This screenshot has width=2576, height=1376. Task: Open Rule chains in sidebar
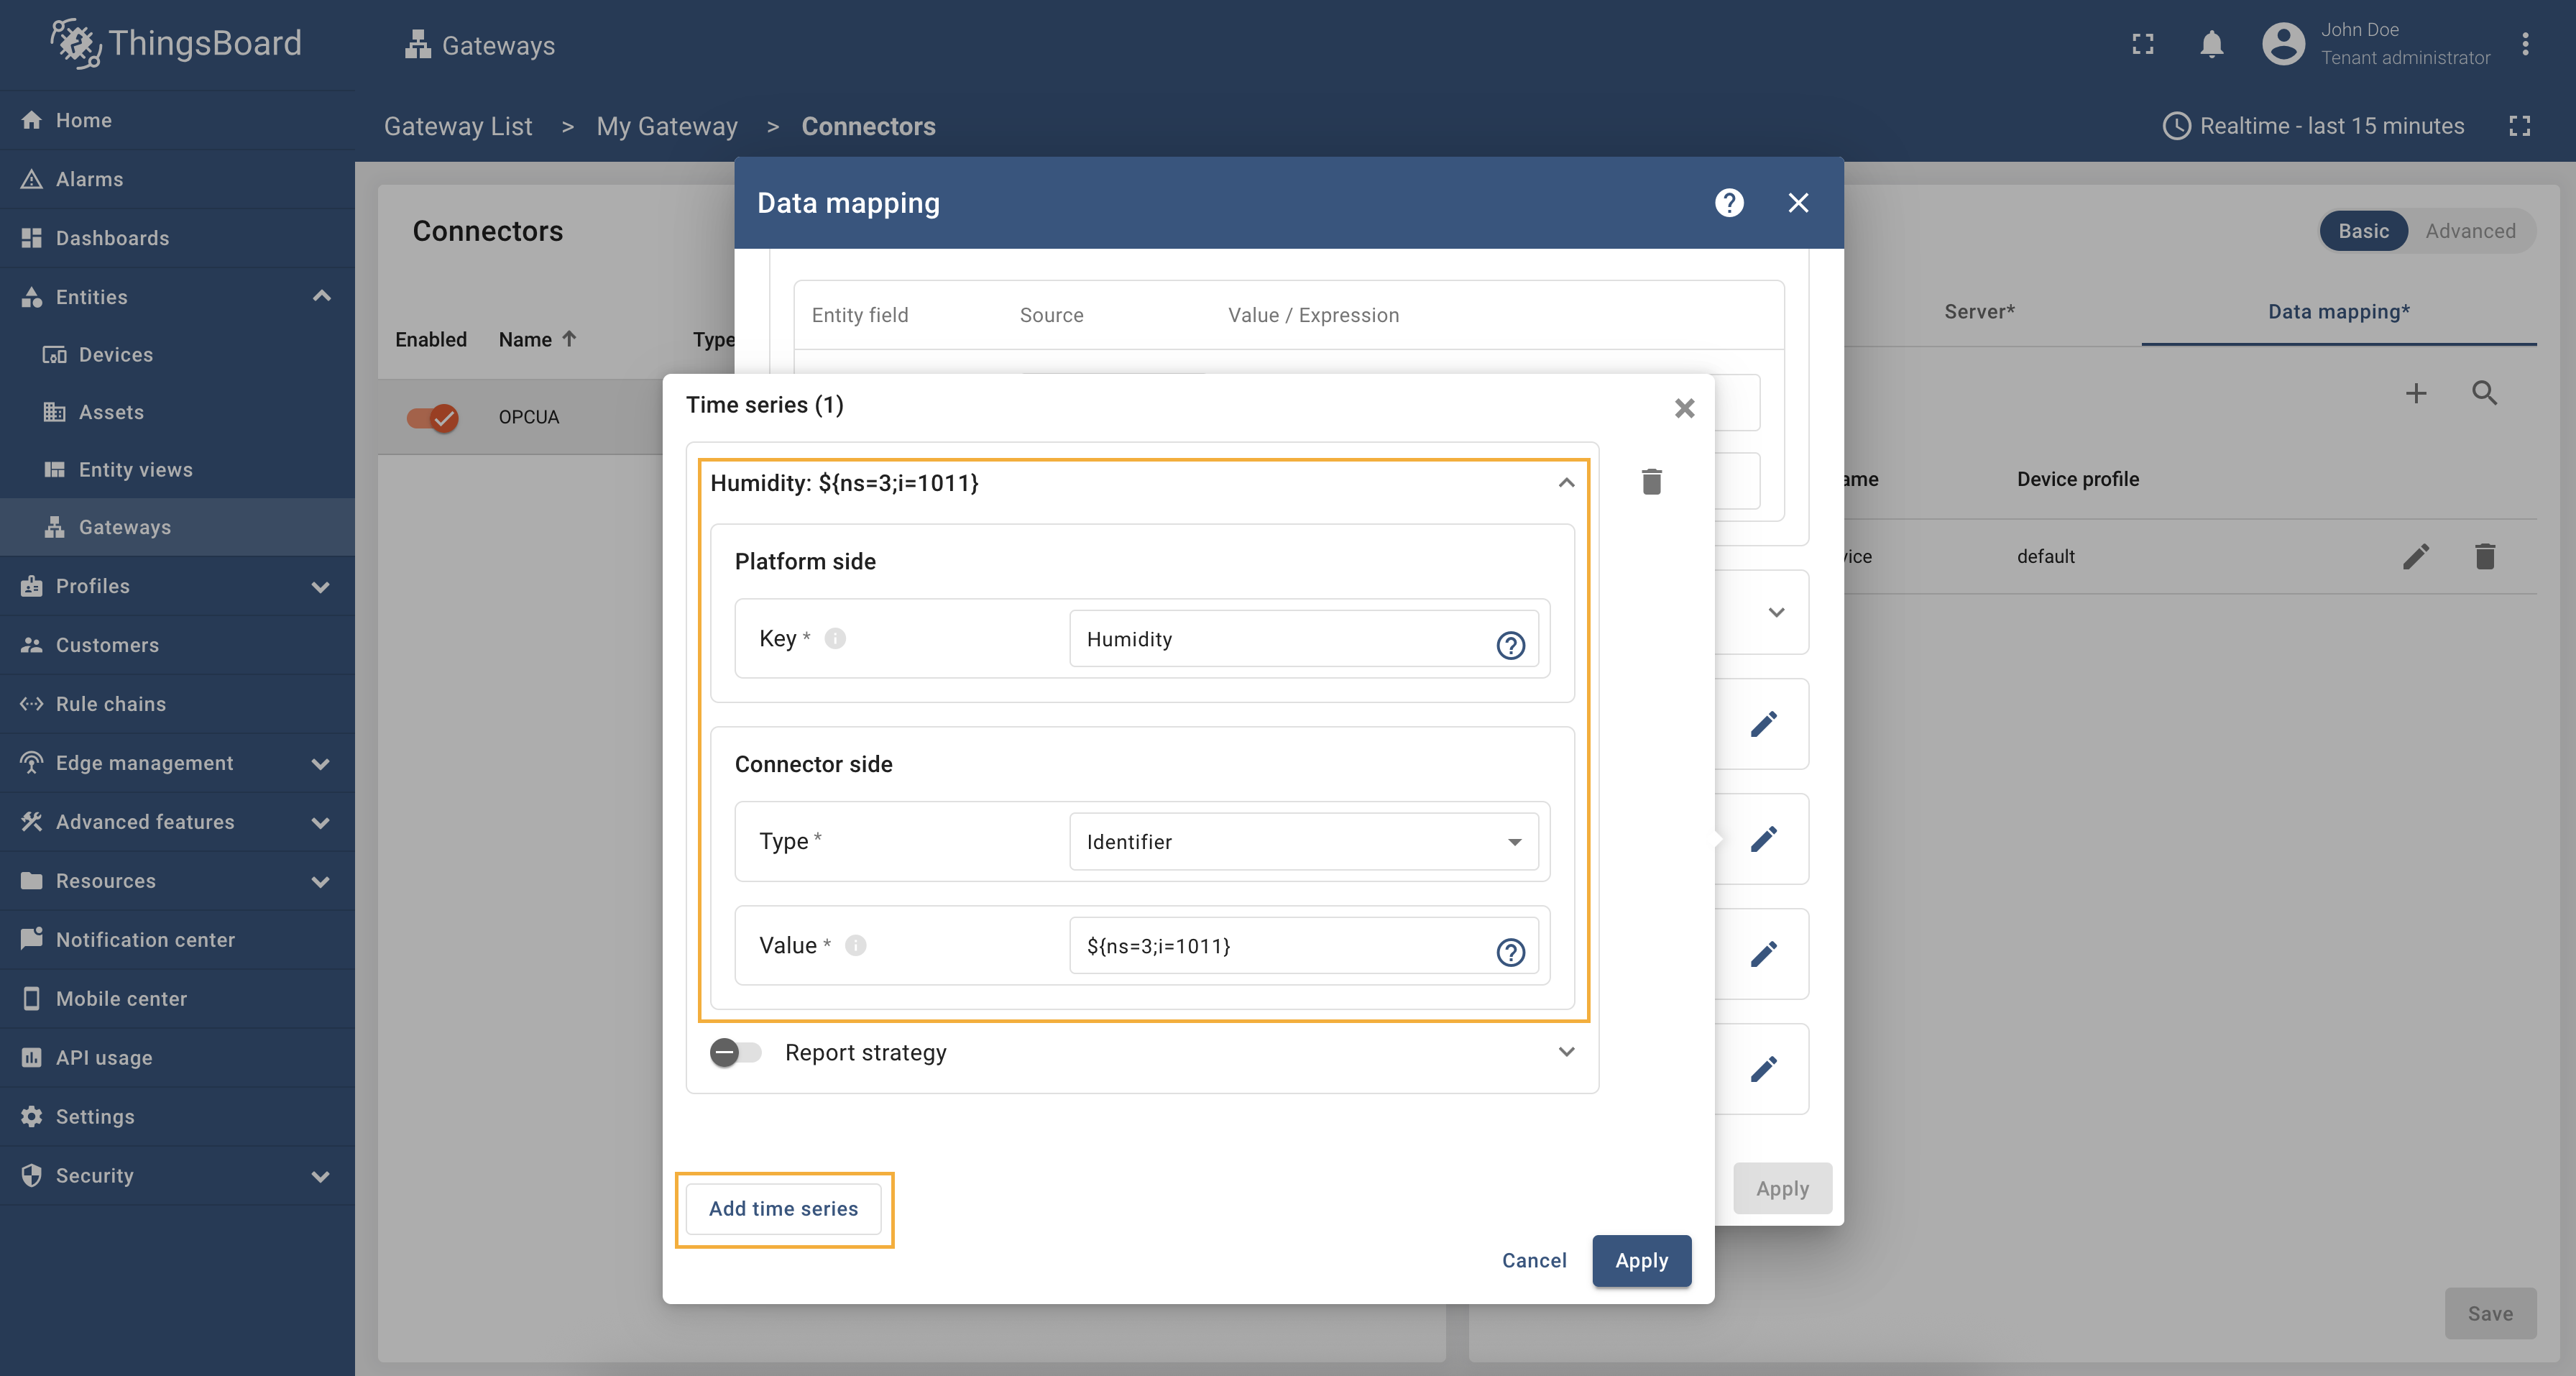[x=110, y=704]
